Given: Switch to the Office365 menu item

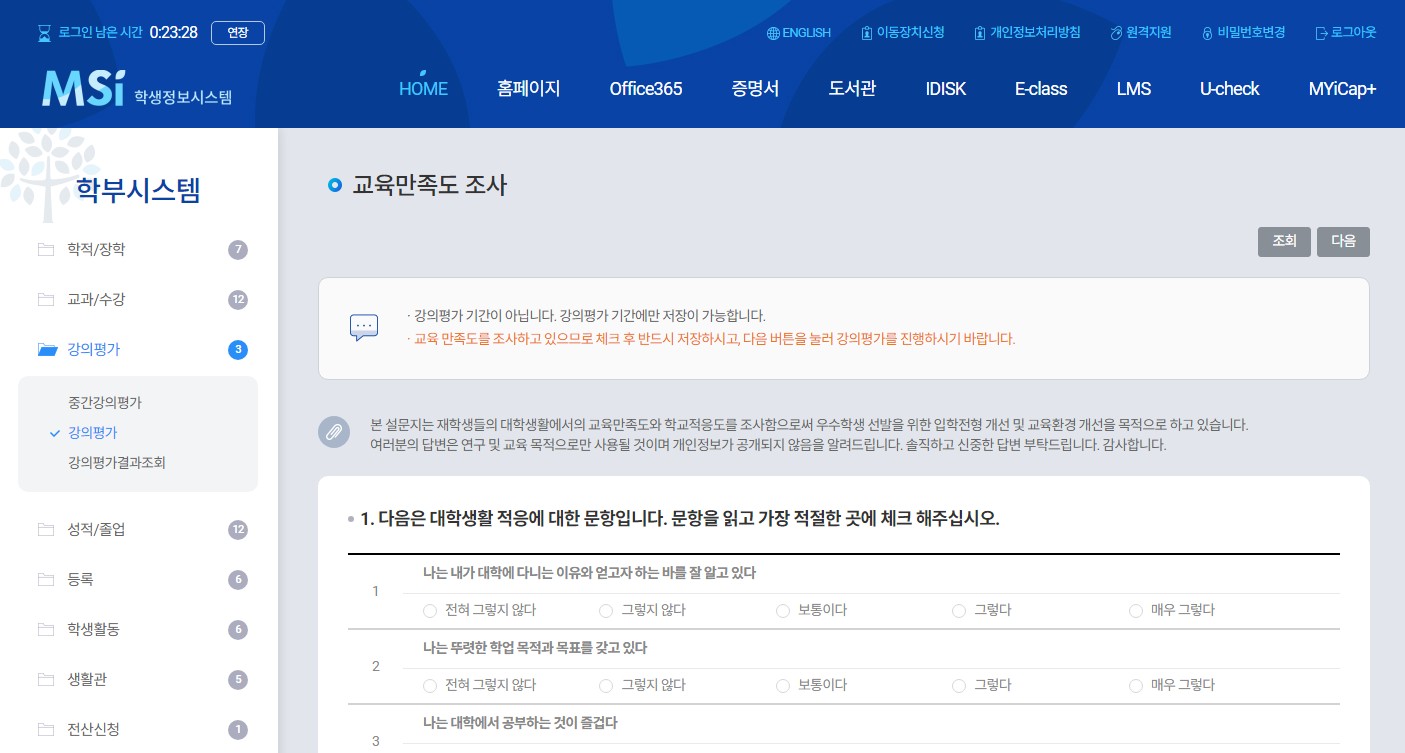Looking at the screenshot, I should click(646, 89).
